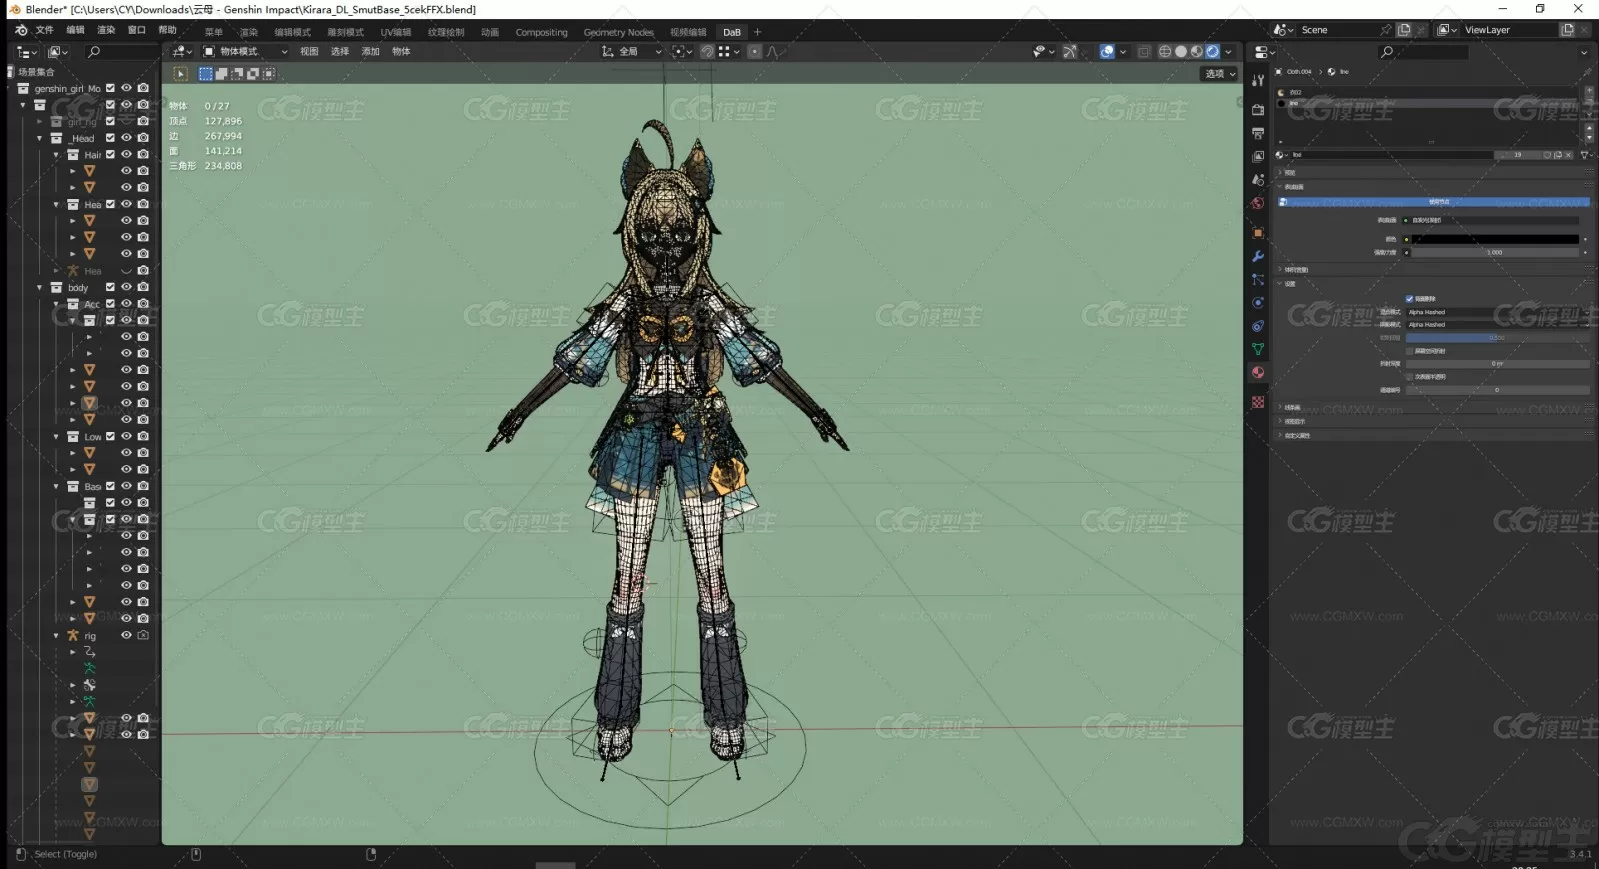1599x869 pixels.
Task: Open the Modifiers wrench tab
Action: click(x=1258, y=256)
